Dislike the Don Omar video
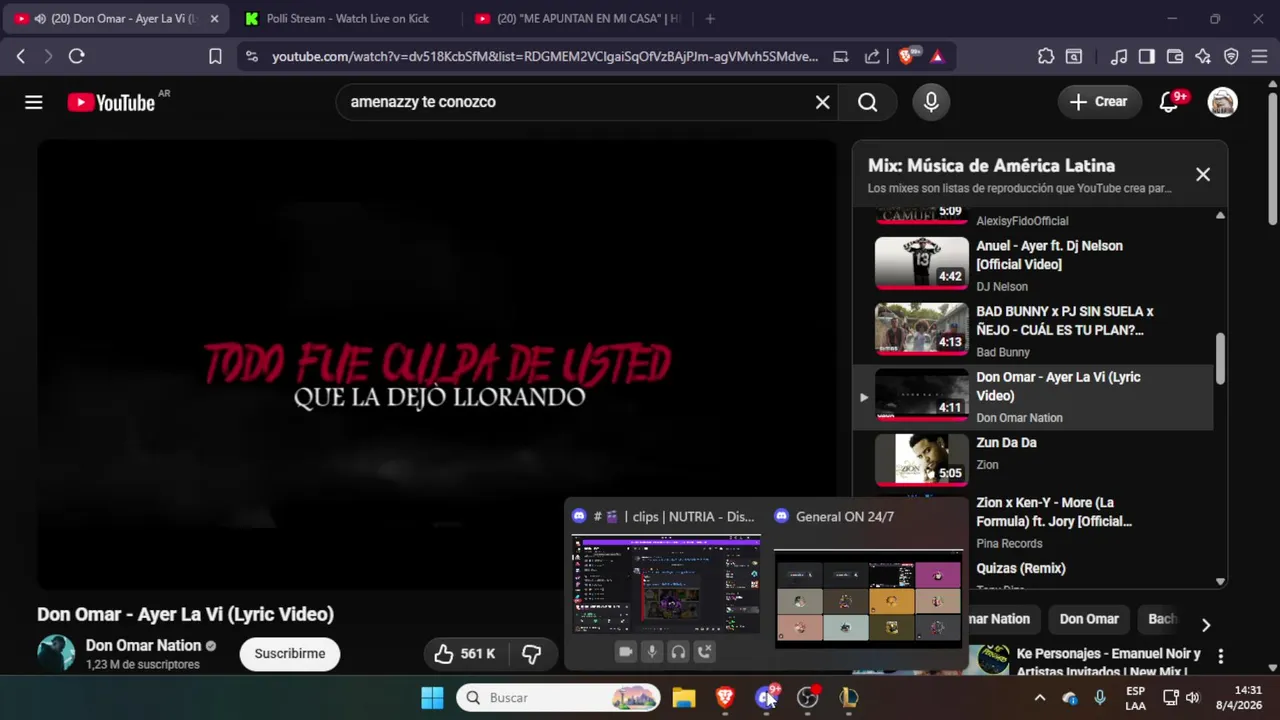Viewport: 1280px width, 720px height. pyautogui.click(x=531, y=654)
